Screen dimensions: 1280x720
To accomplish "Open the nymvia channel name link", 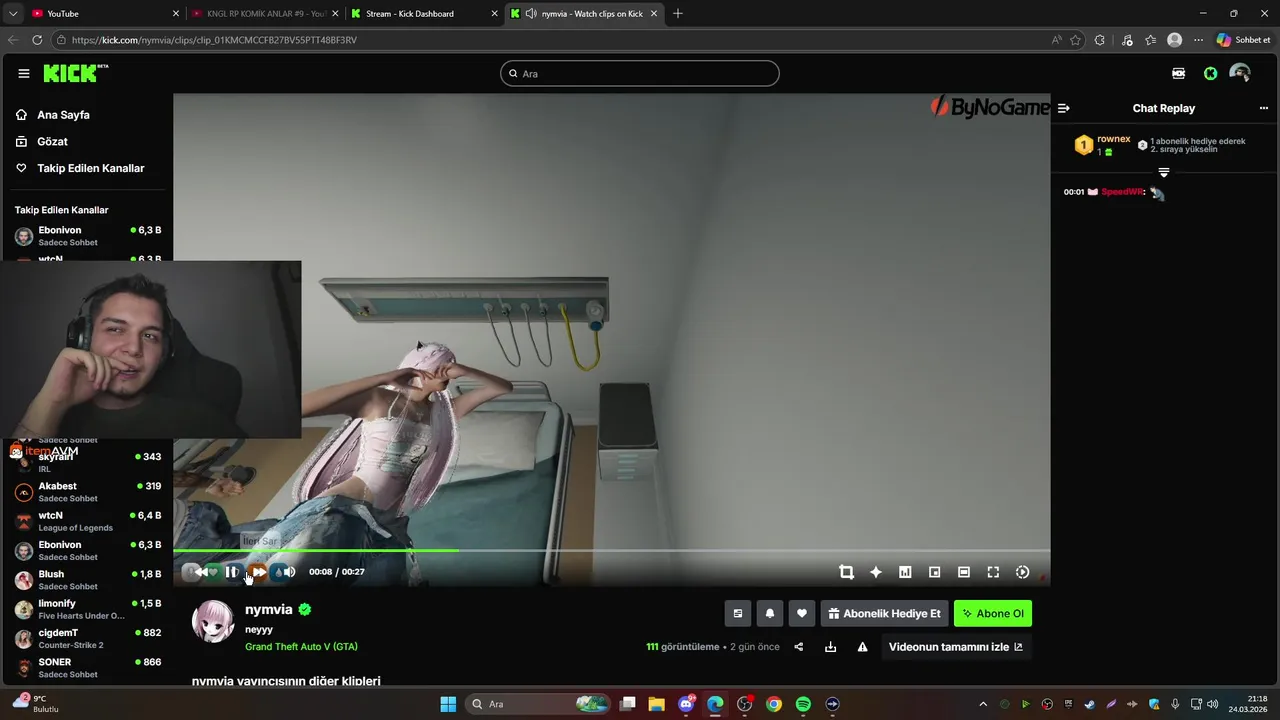I will point(269,609).
